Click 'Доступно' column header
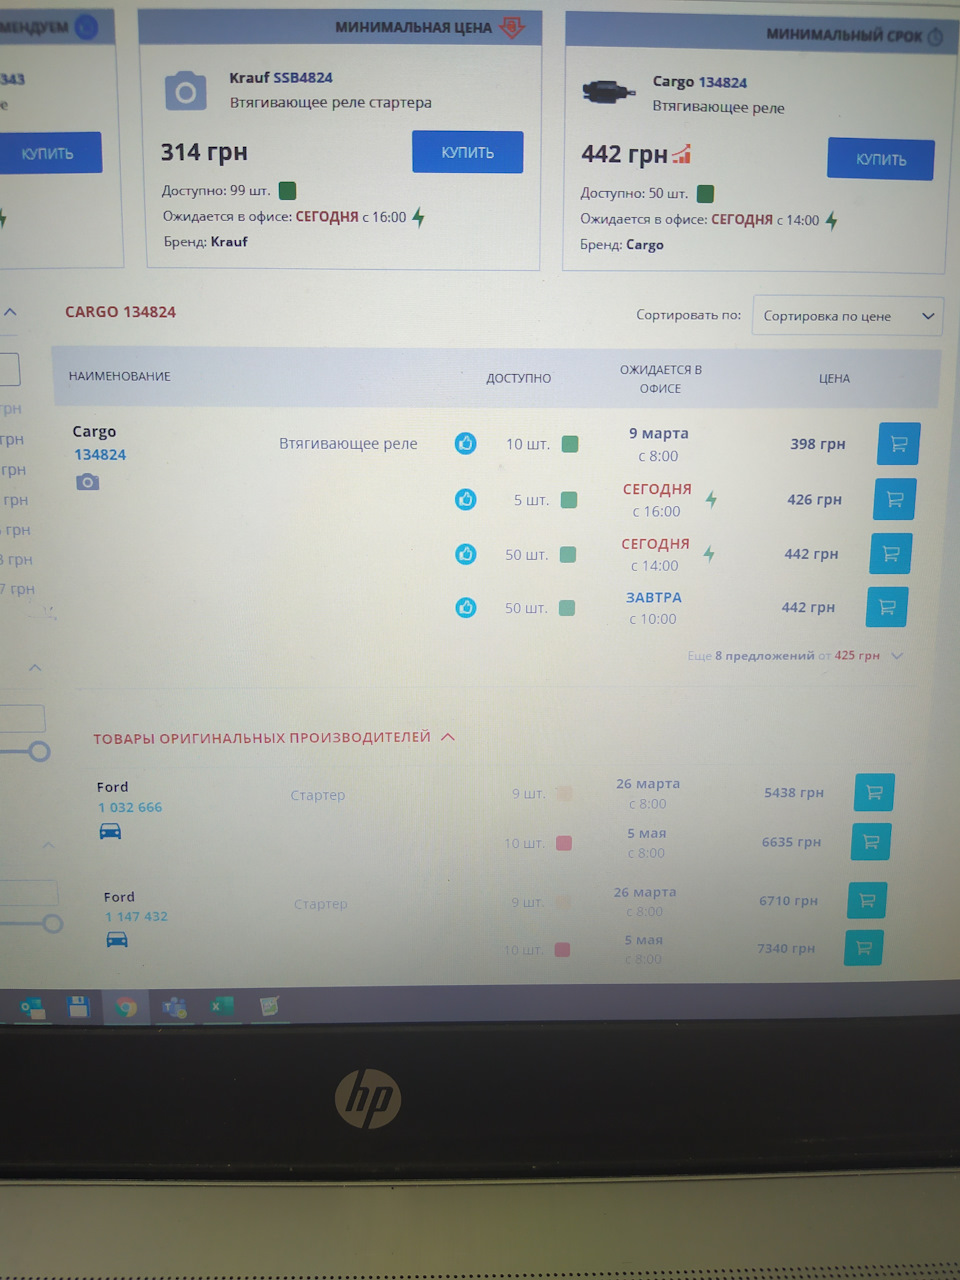 tap(518, 378)
